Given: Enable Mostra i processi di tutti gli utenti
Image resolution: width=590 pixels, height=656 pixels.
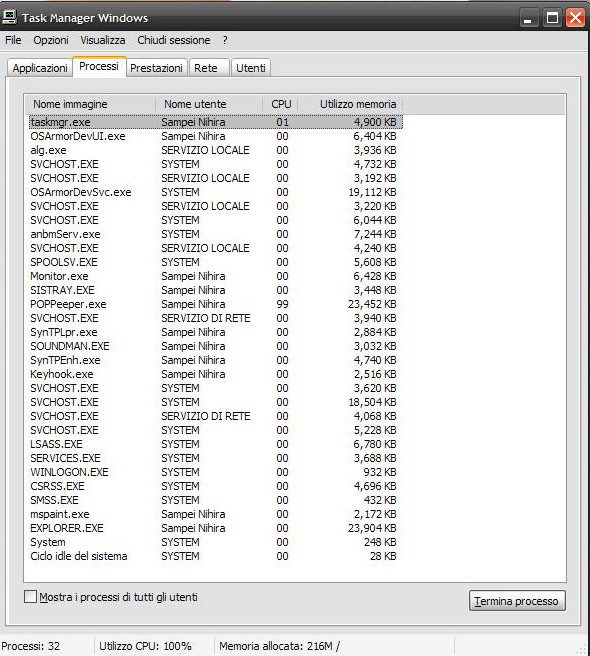Looking at the screenshot, I should coord(30,597).
